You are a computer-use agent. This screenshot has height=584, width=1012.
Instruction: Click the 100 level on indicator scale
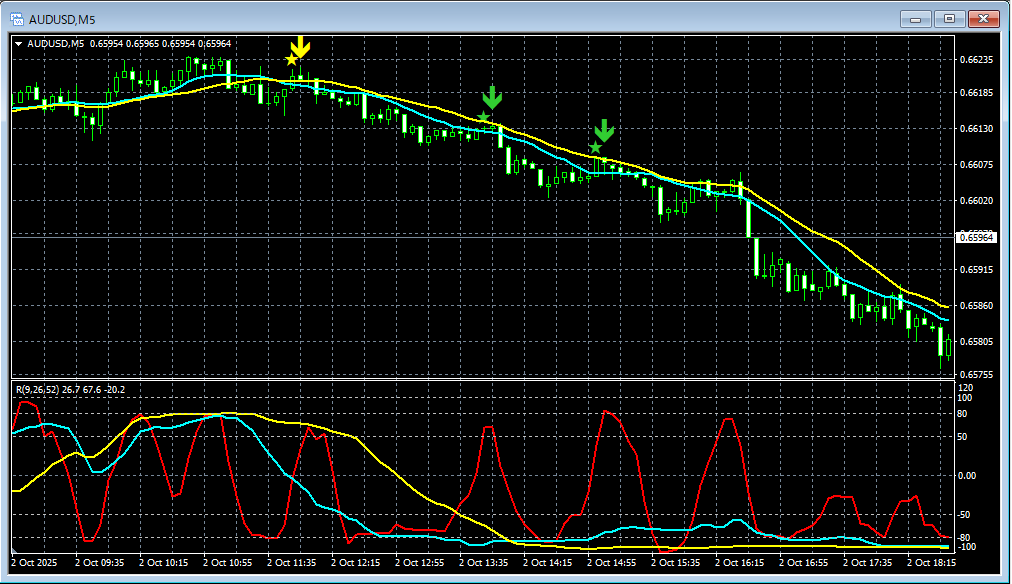tap(965, 398)
